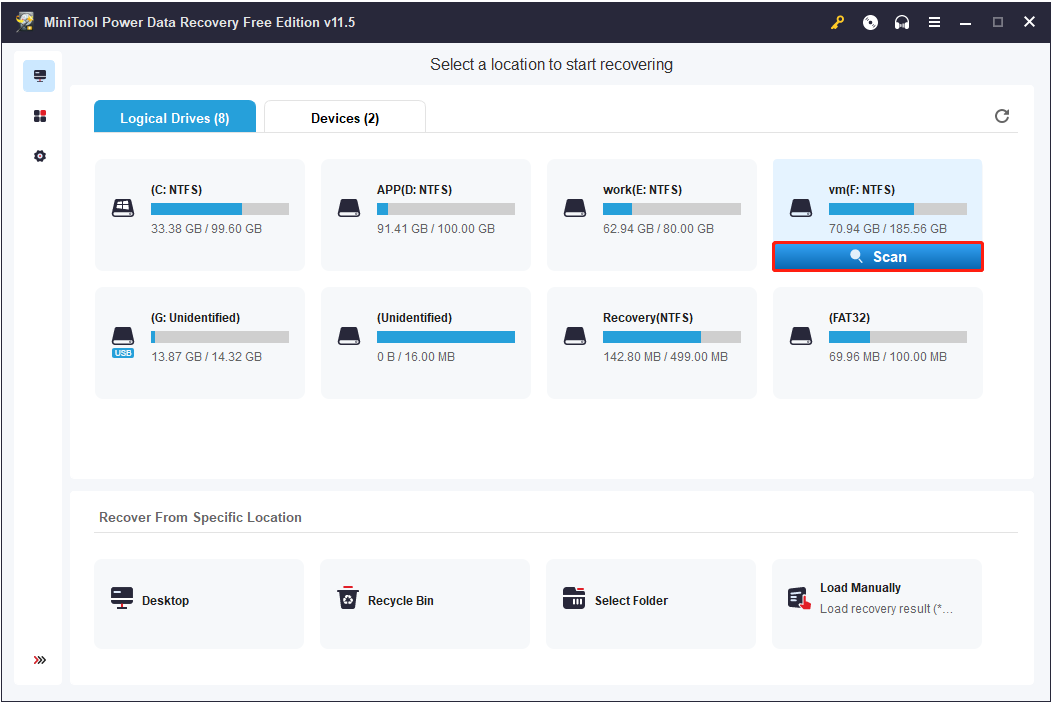Click the bootable media disc icon

pyautogui.click(x=870, y=22)
